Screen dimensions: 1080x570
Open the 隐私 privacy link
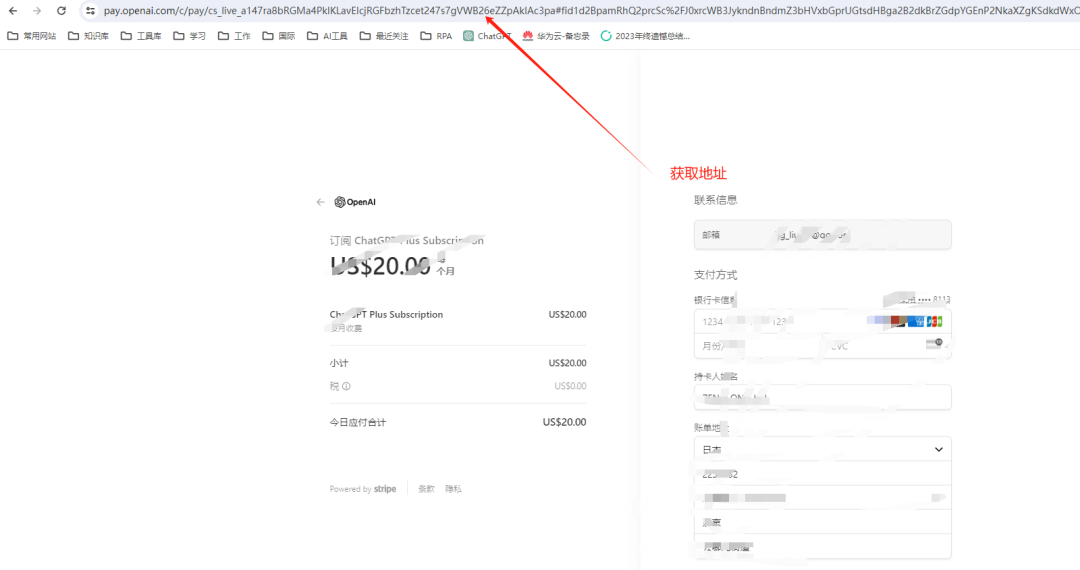(453, 489)
